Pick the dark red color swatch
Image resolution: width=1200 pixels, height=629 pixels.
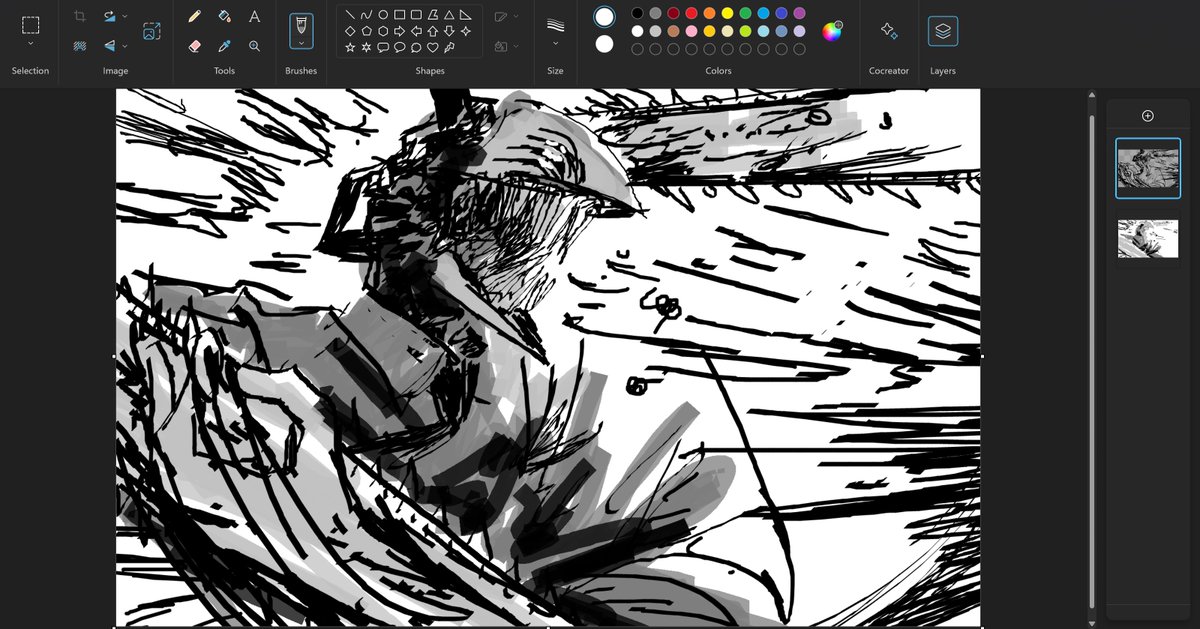click(x=673, y=13)
